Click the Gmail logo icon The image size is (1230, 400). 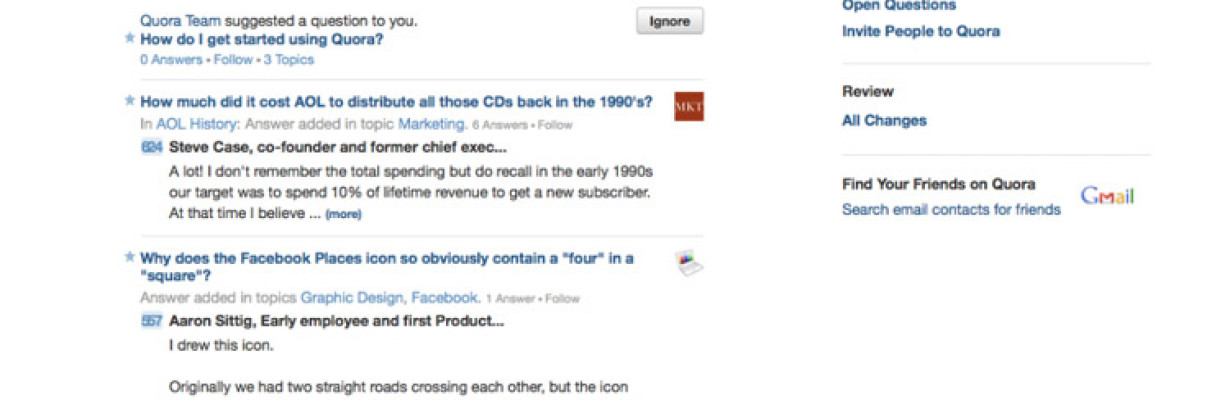click(x=1107, y=196)
